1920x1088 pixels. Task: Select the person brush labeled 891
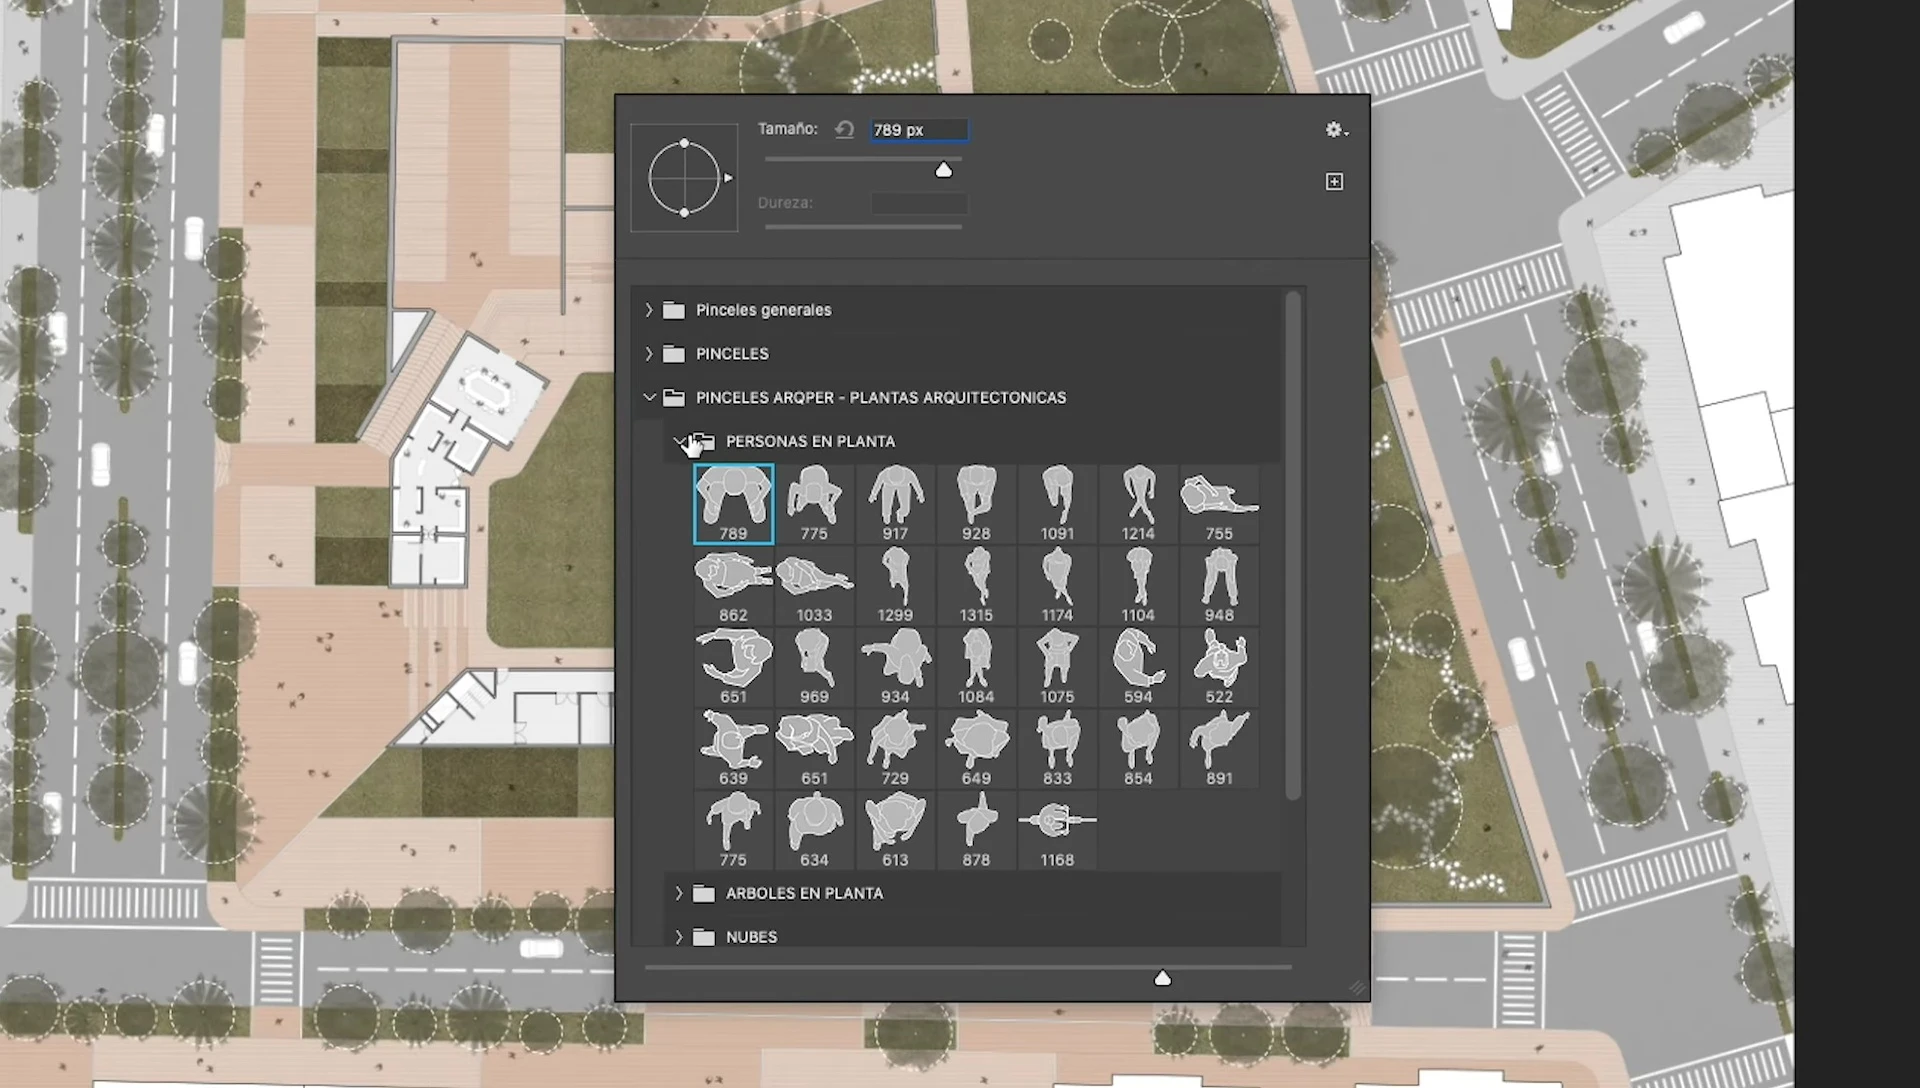tap(1219, 748)
